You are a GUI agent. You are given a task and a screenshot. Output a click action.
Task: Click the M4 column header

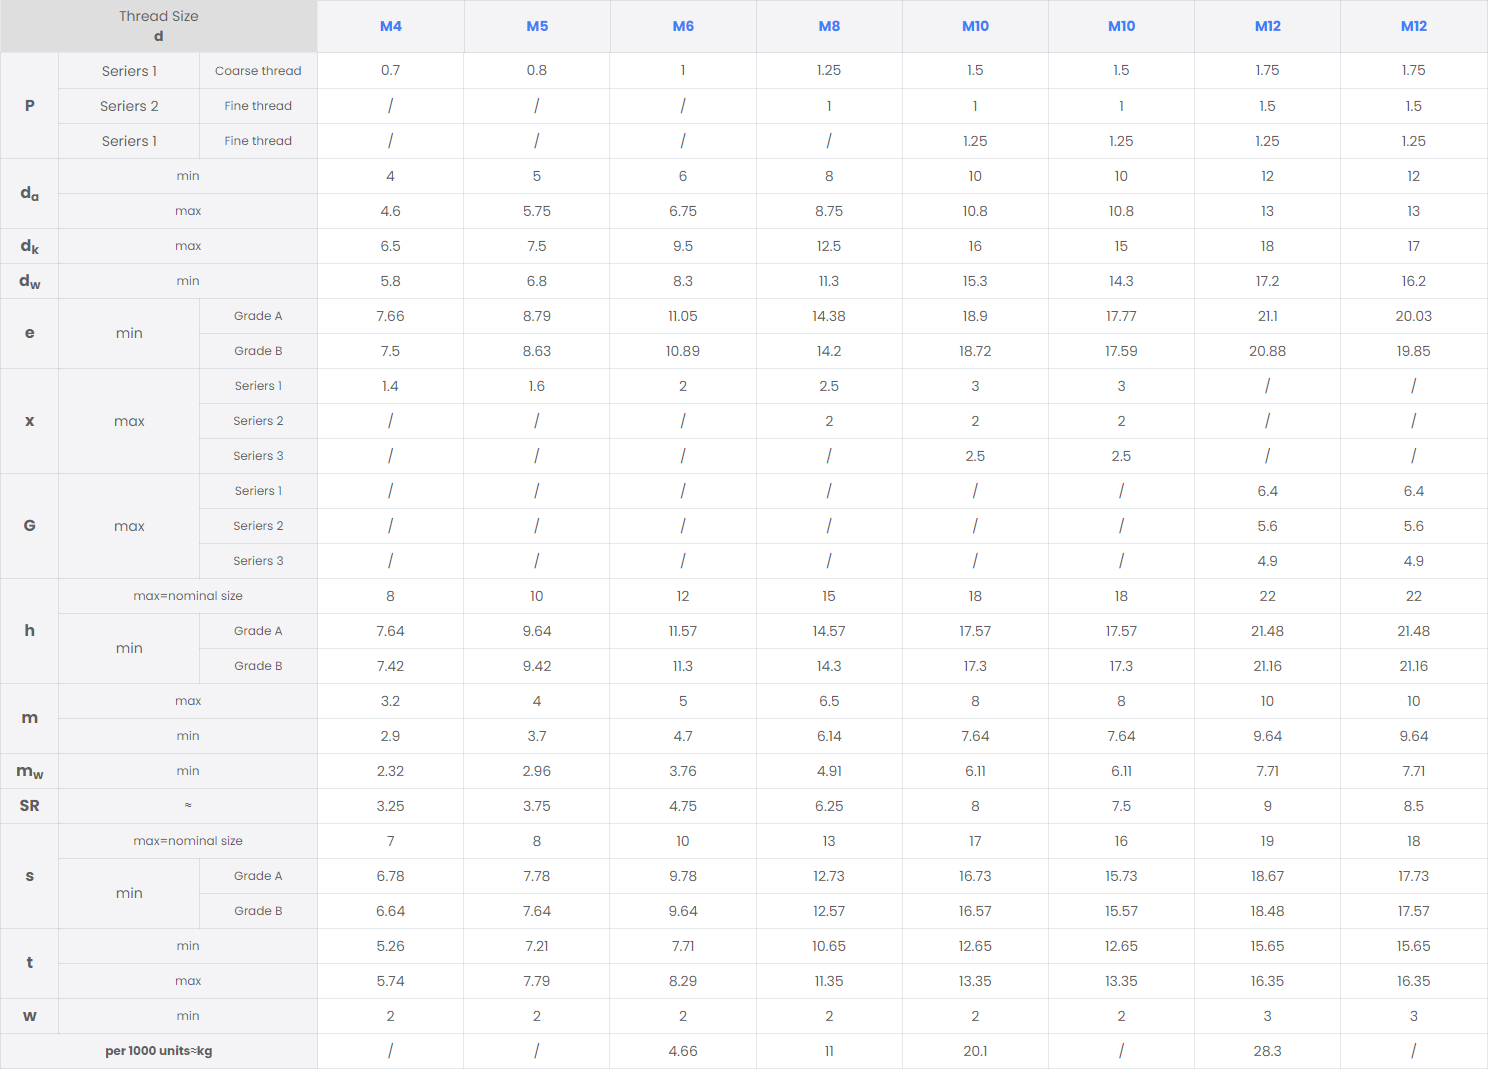point(391,26)
